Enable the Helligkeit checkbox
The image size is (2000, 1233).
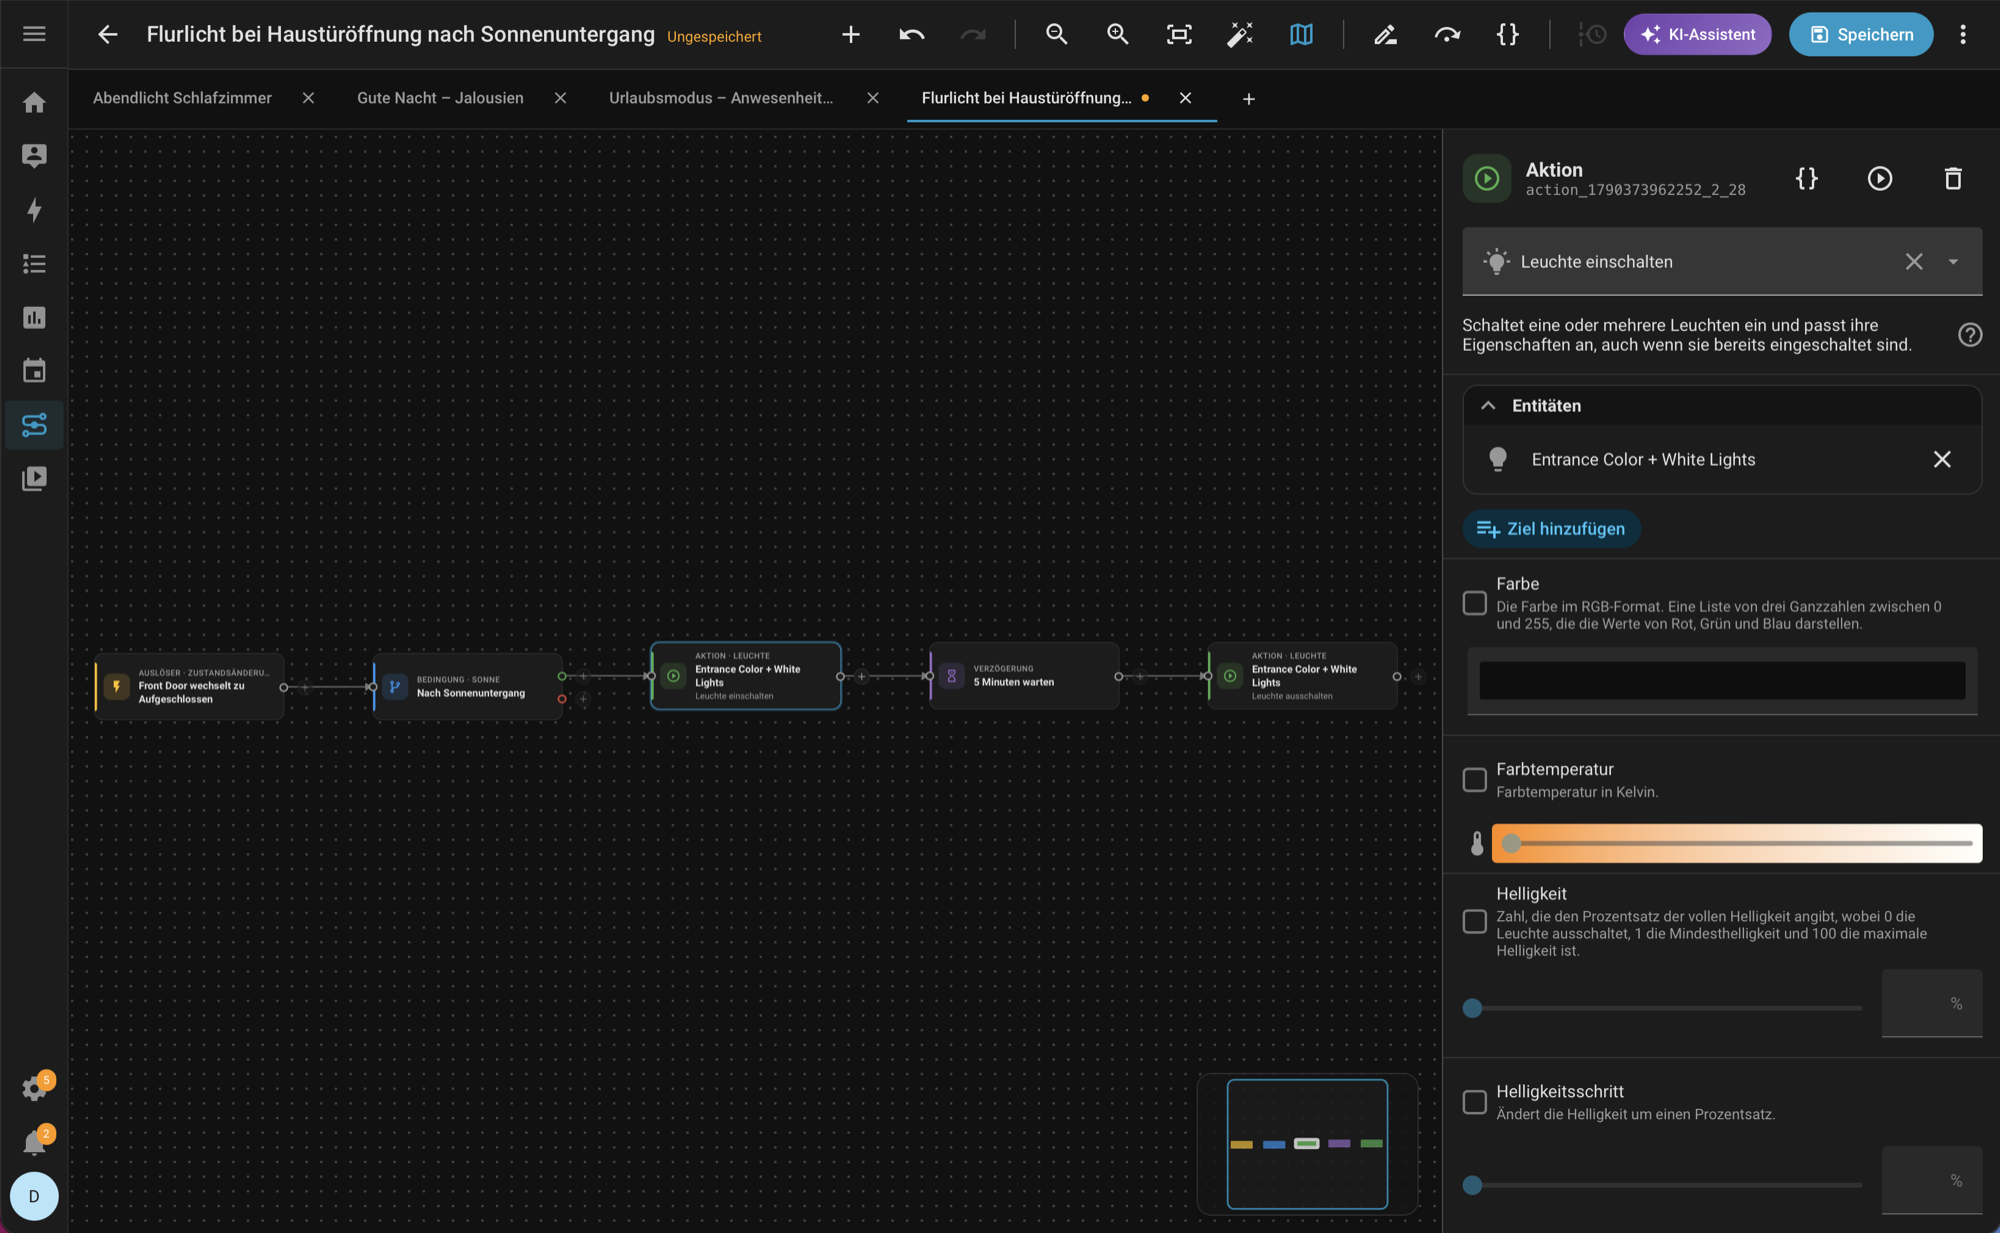pos(1474,921)
